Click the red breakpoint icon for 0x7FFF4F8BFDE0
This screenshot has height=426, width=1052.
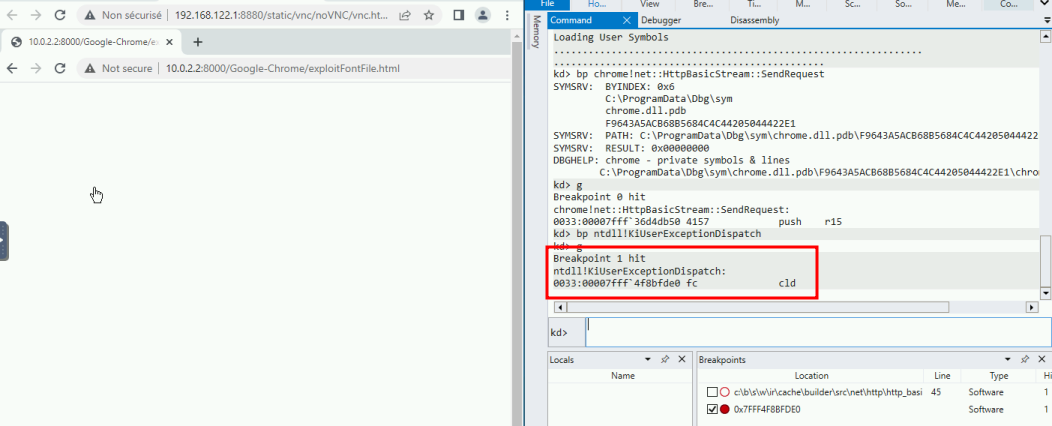click(724, 409)
